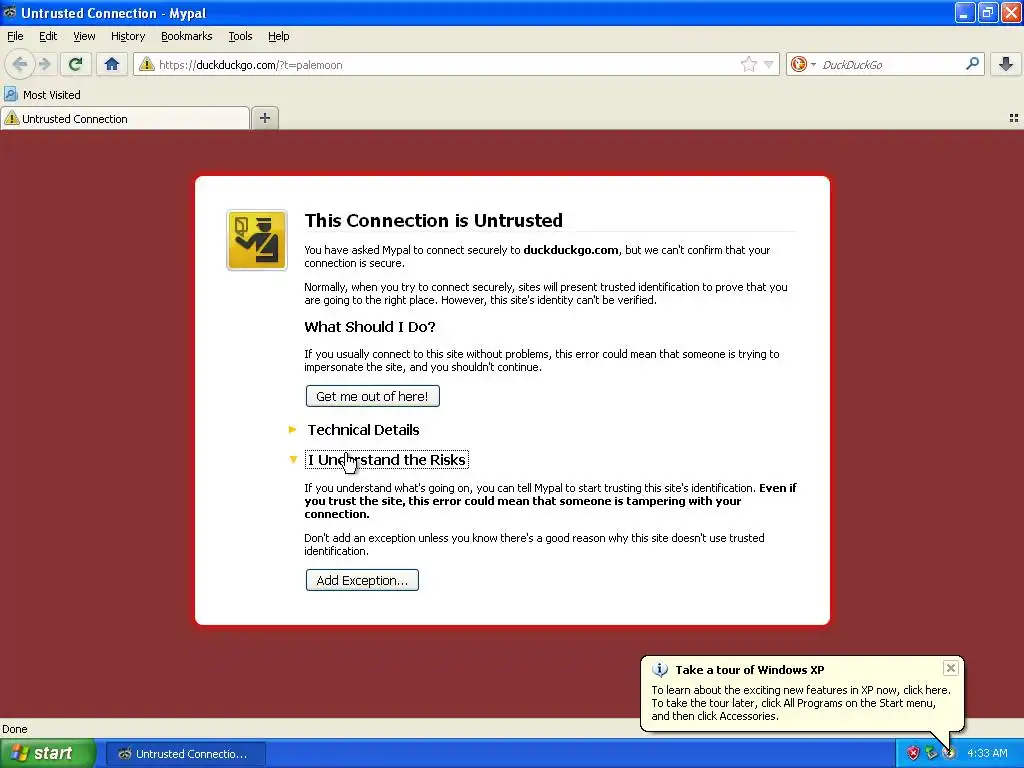Click the untrusted connection officer icon
Image resolution: width=1024 pixels, height=768 pixels.
click(x=257, y=240)
